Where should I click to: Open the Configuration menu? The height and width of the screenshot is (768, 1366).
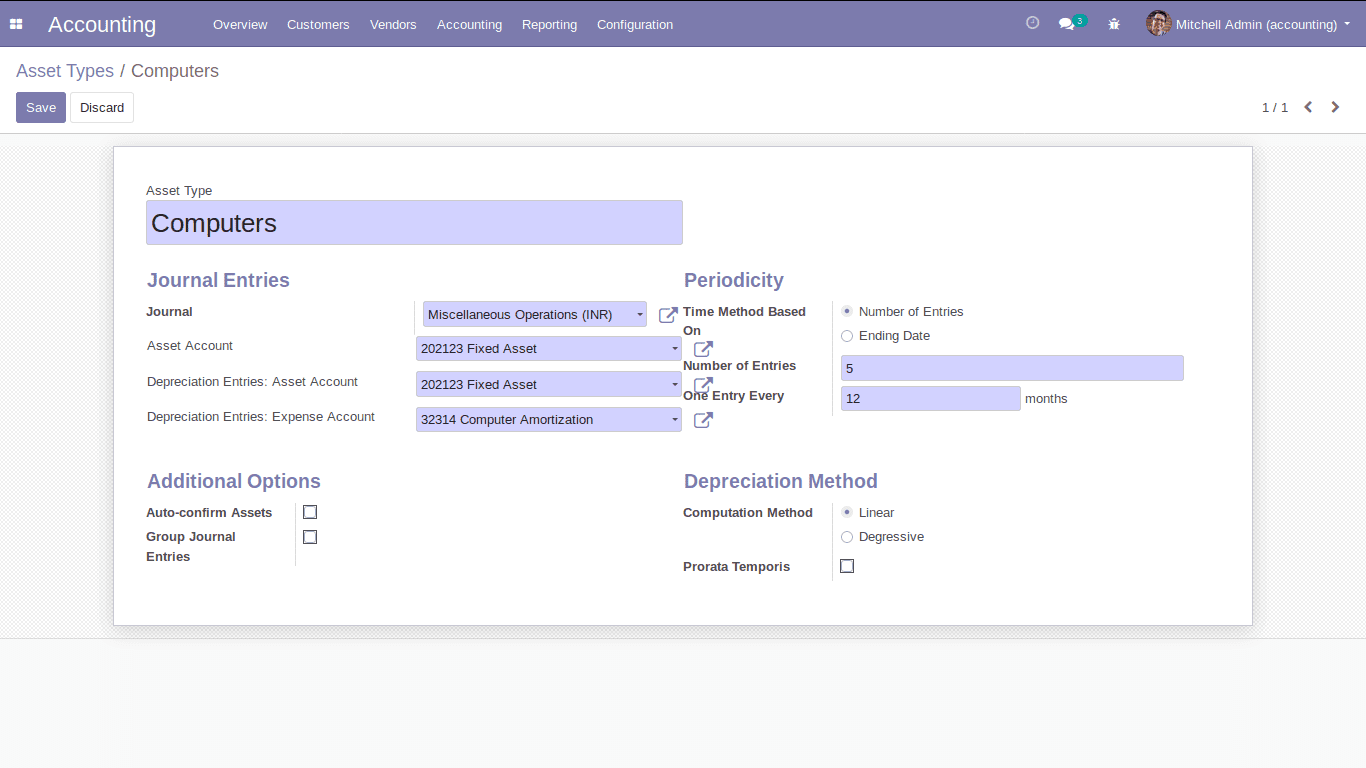635,24
